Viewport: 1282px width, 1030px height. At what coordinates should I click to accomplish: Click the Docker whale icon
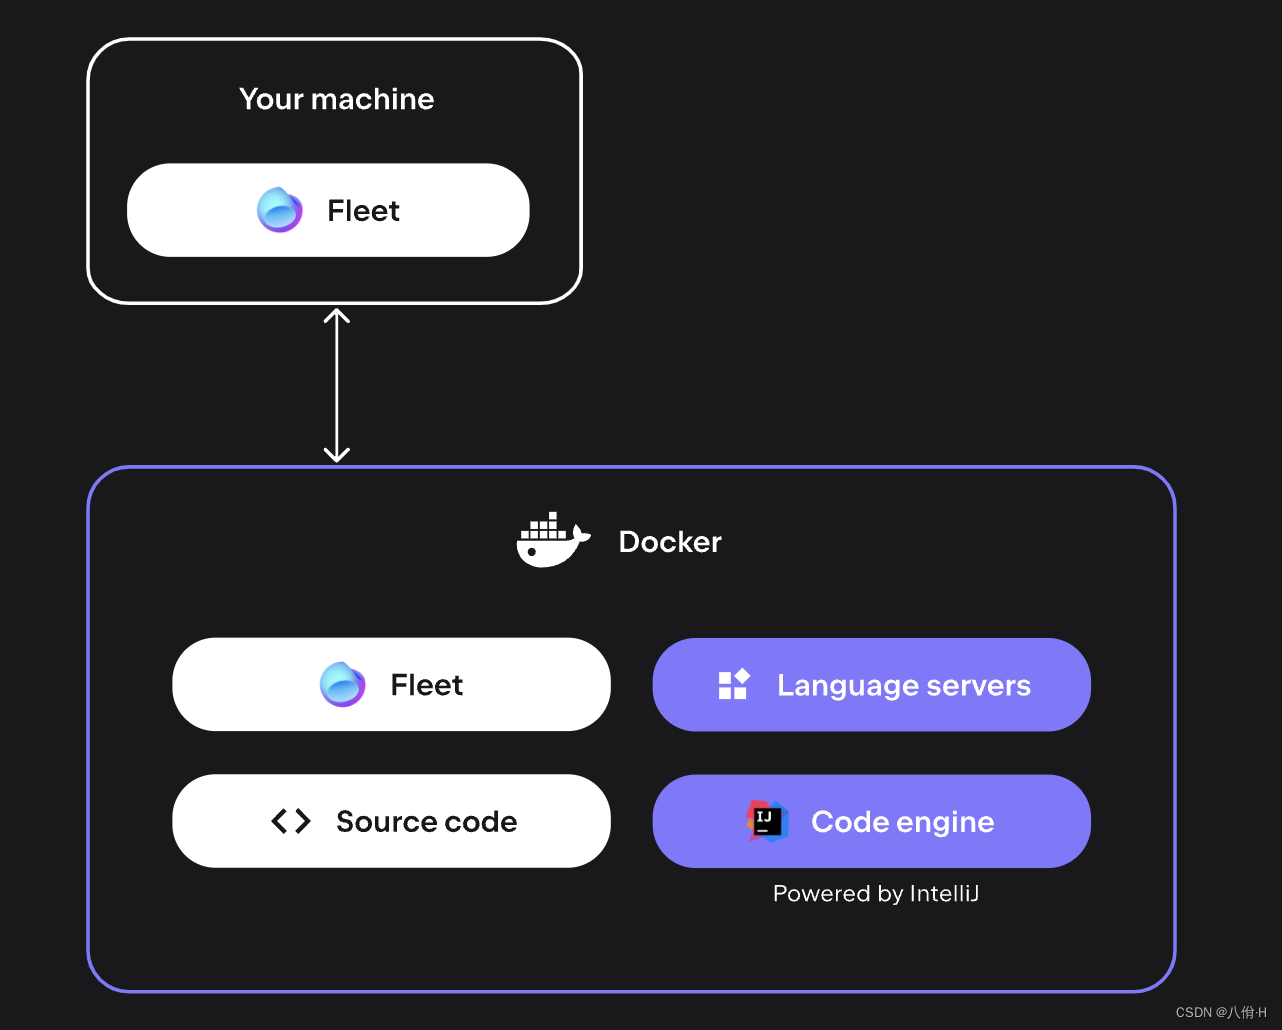pyautogui.click(x=554, y=540)
